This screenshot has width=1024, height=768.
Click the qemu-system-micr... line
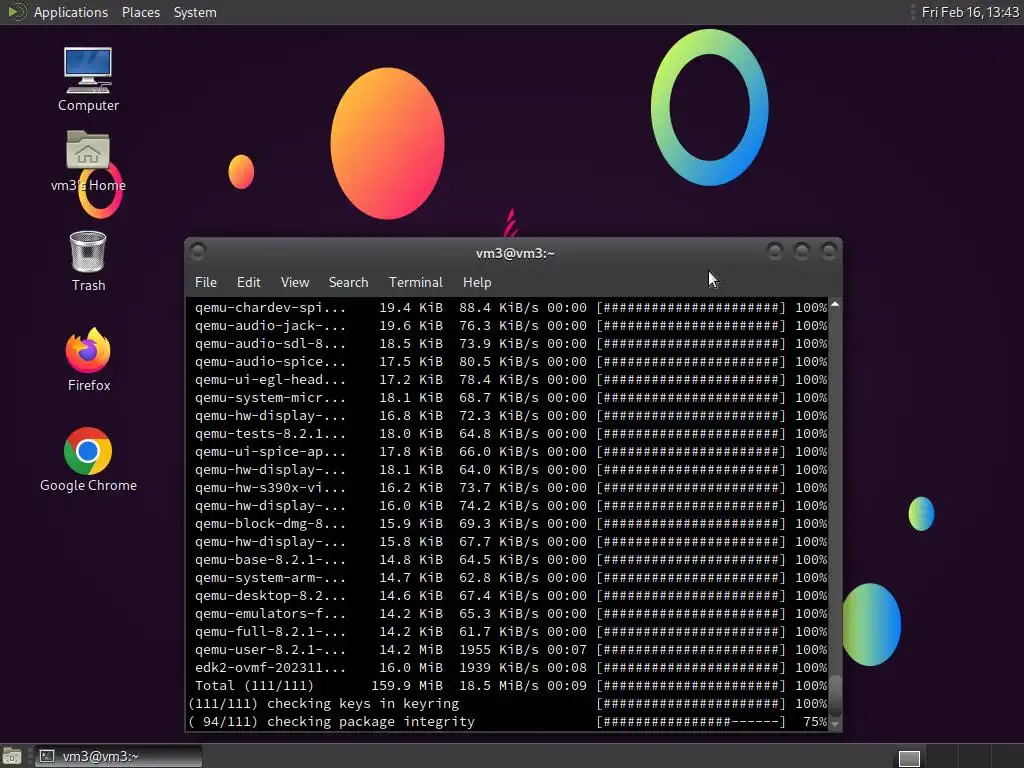[x=511, y=398]
